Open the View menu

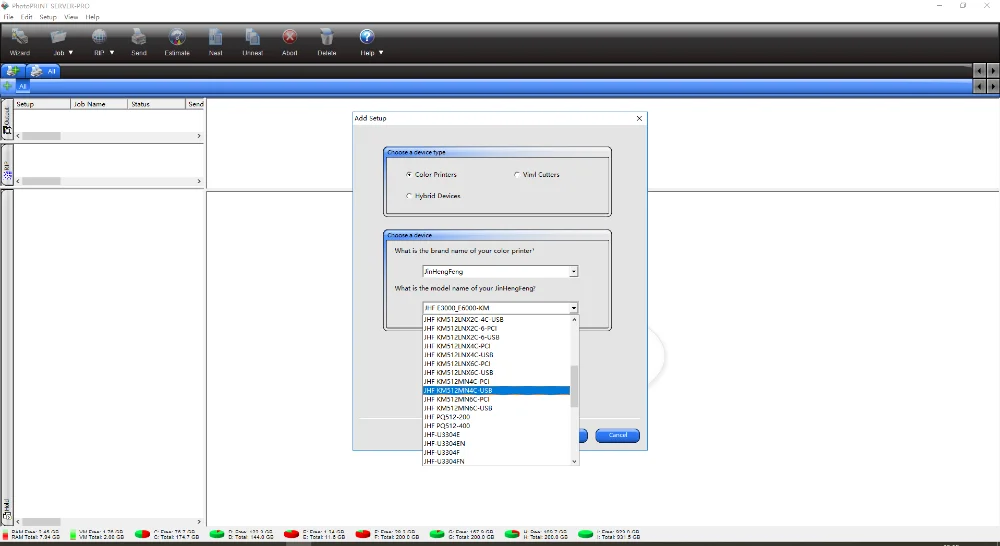pos(71,17)
